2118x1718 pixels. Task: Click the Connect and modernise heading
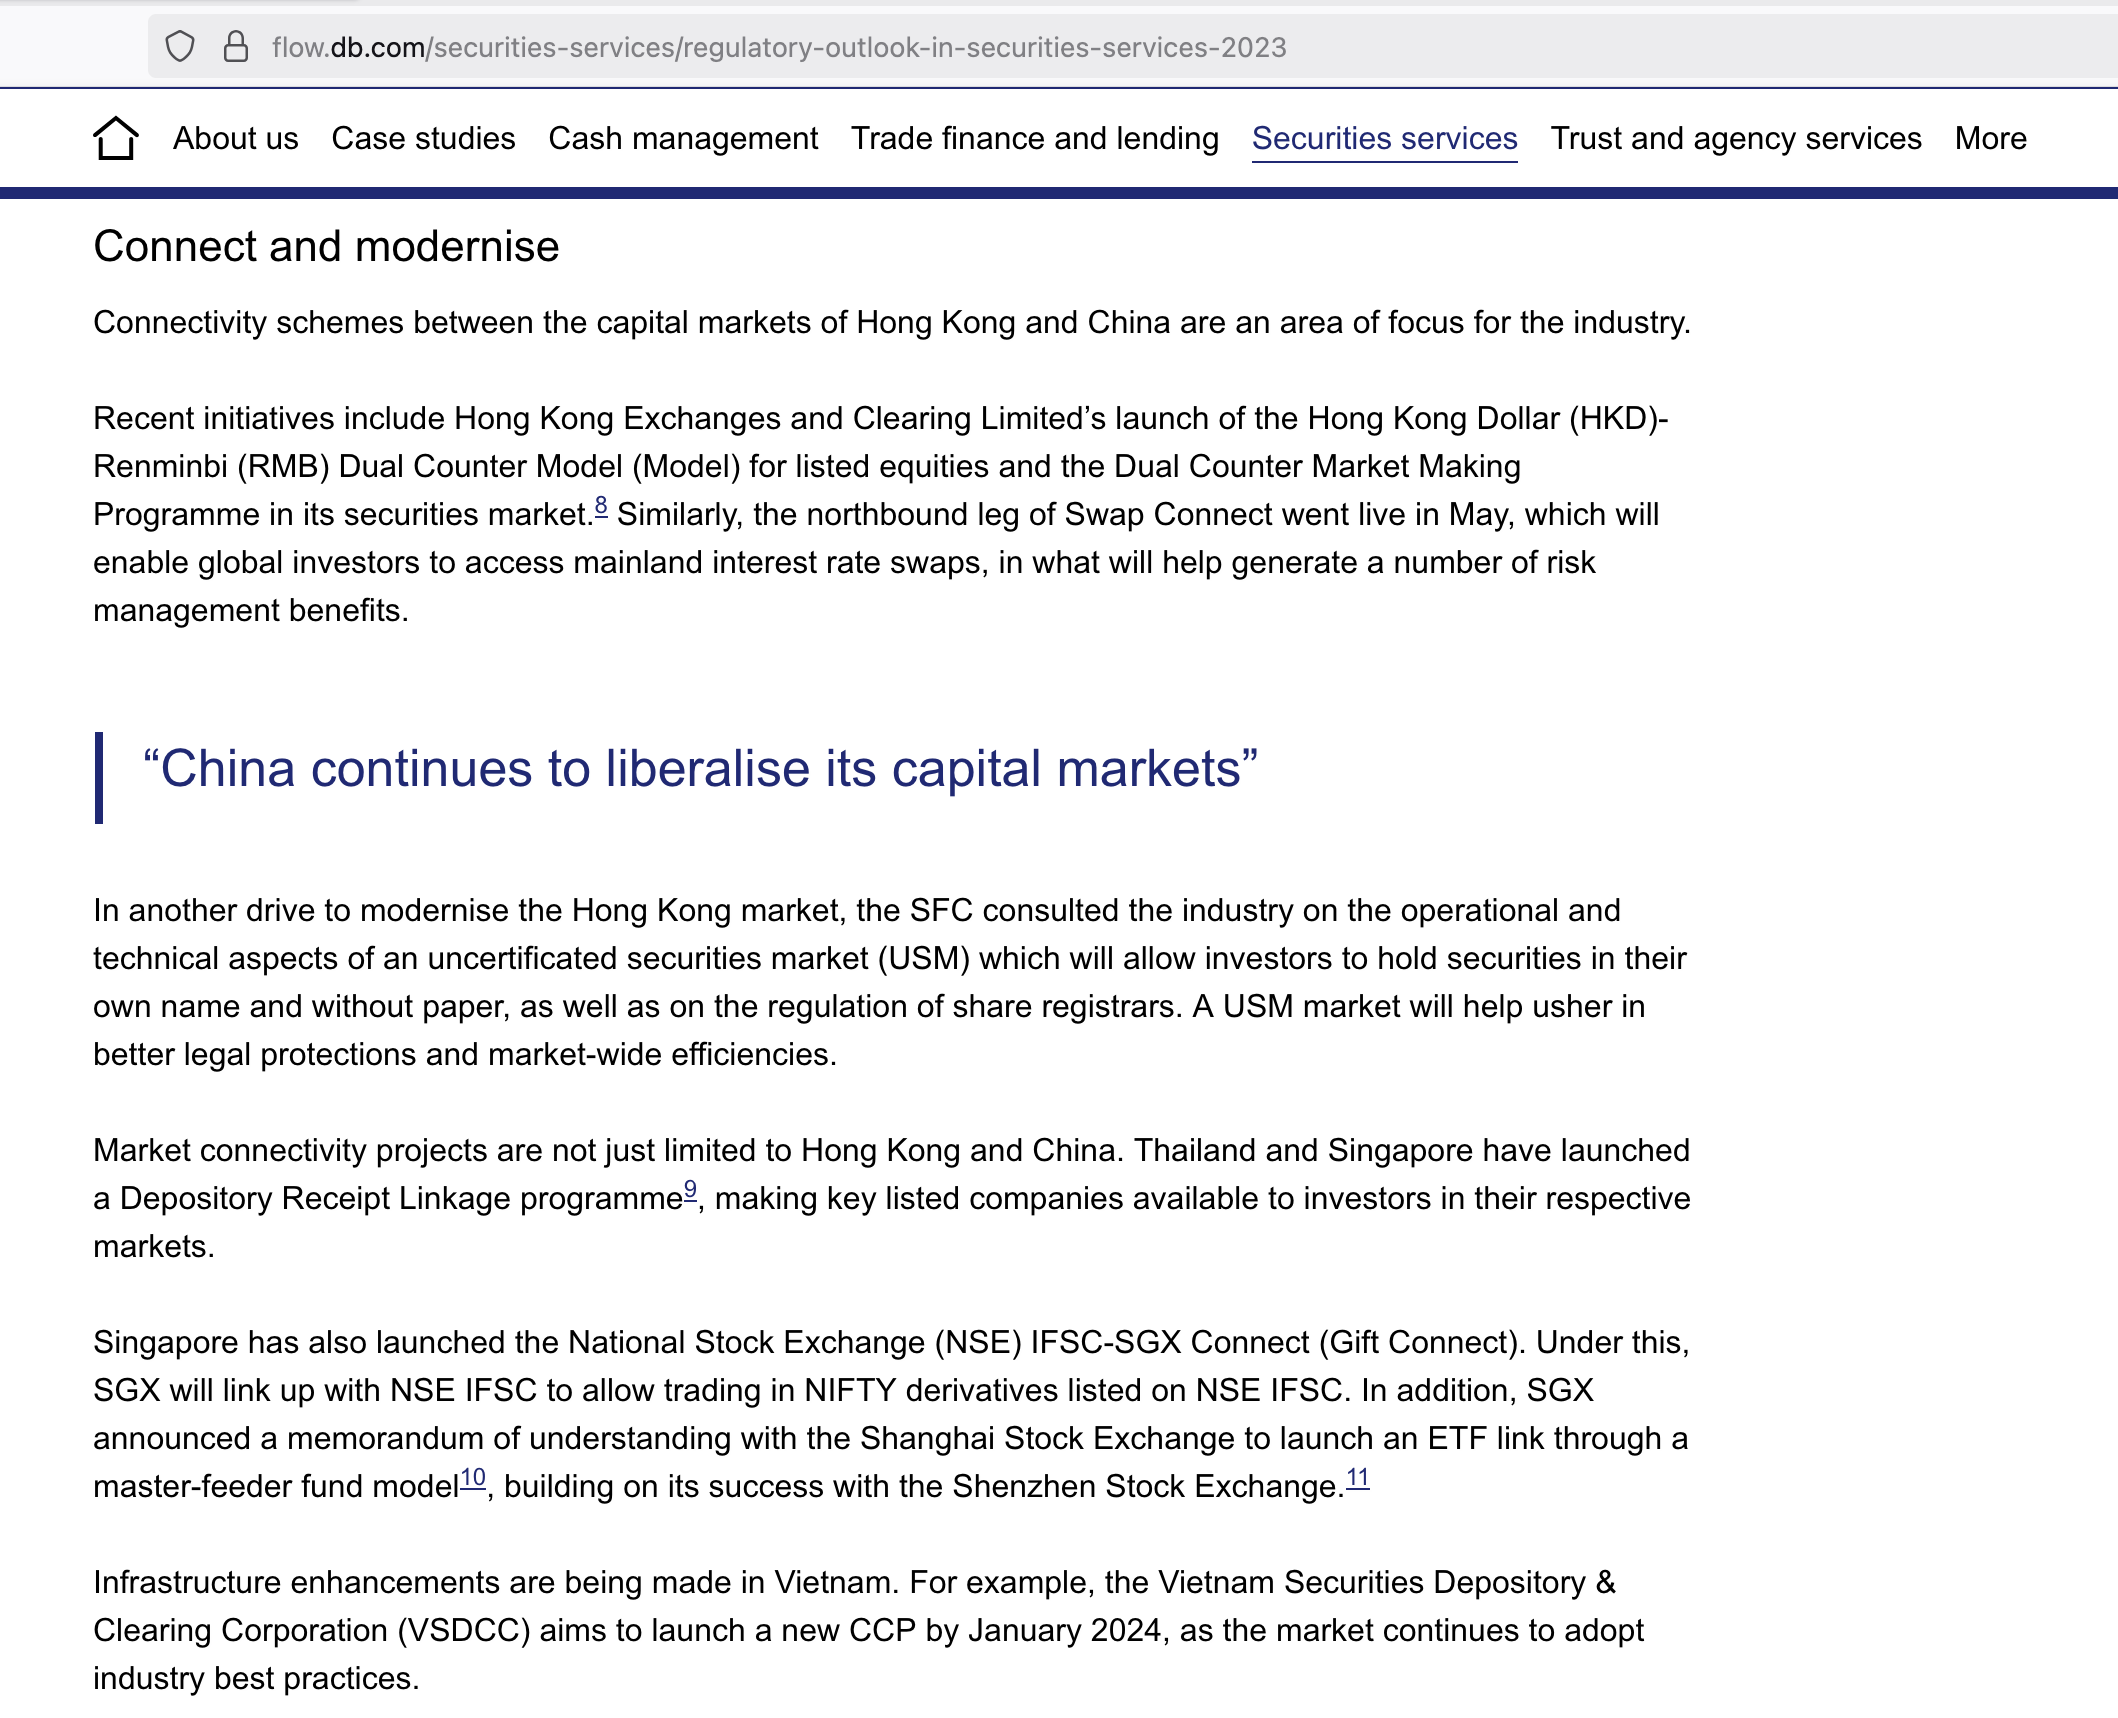(x=326, y=247)
